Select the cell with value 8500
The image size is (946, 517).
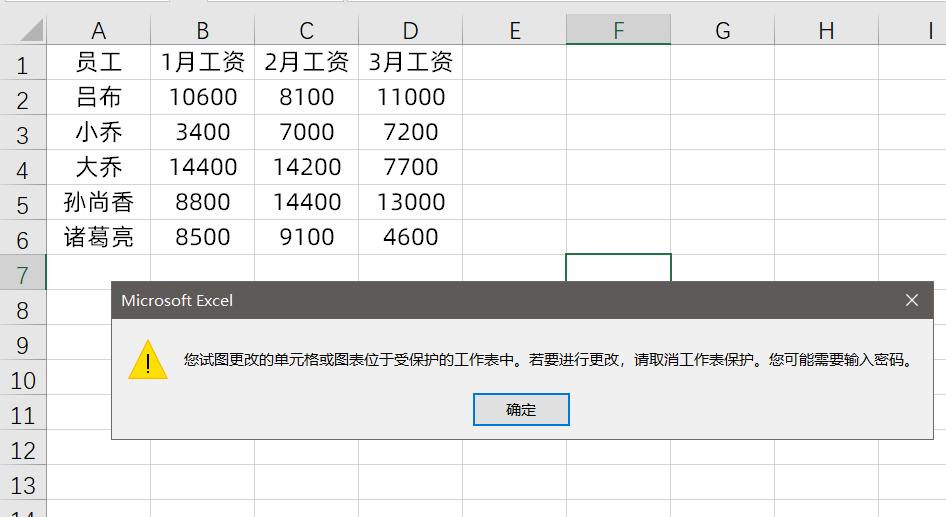(x=203, y=237)
